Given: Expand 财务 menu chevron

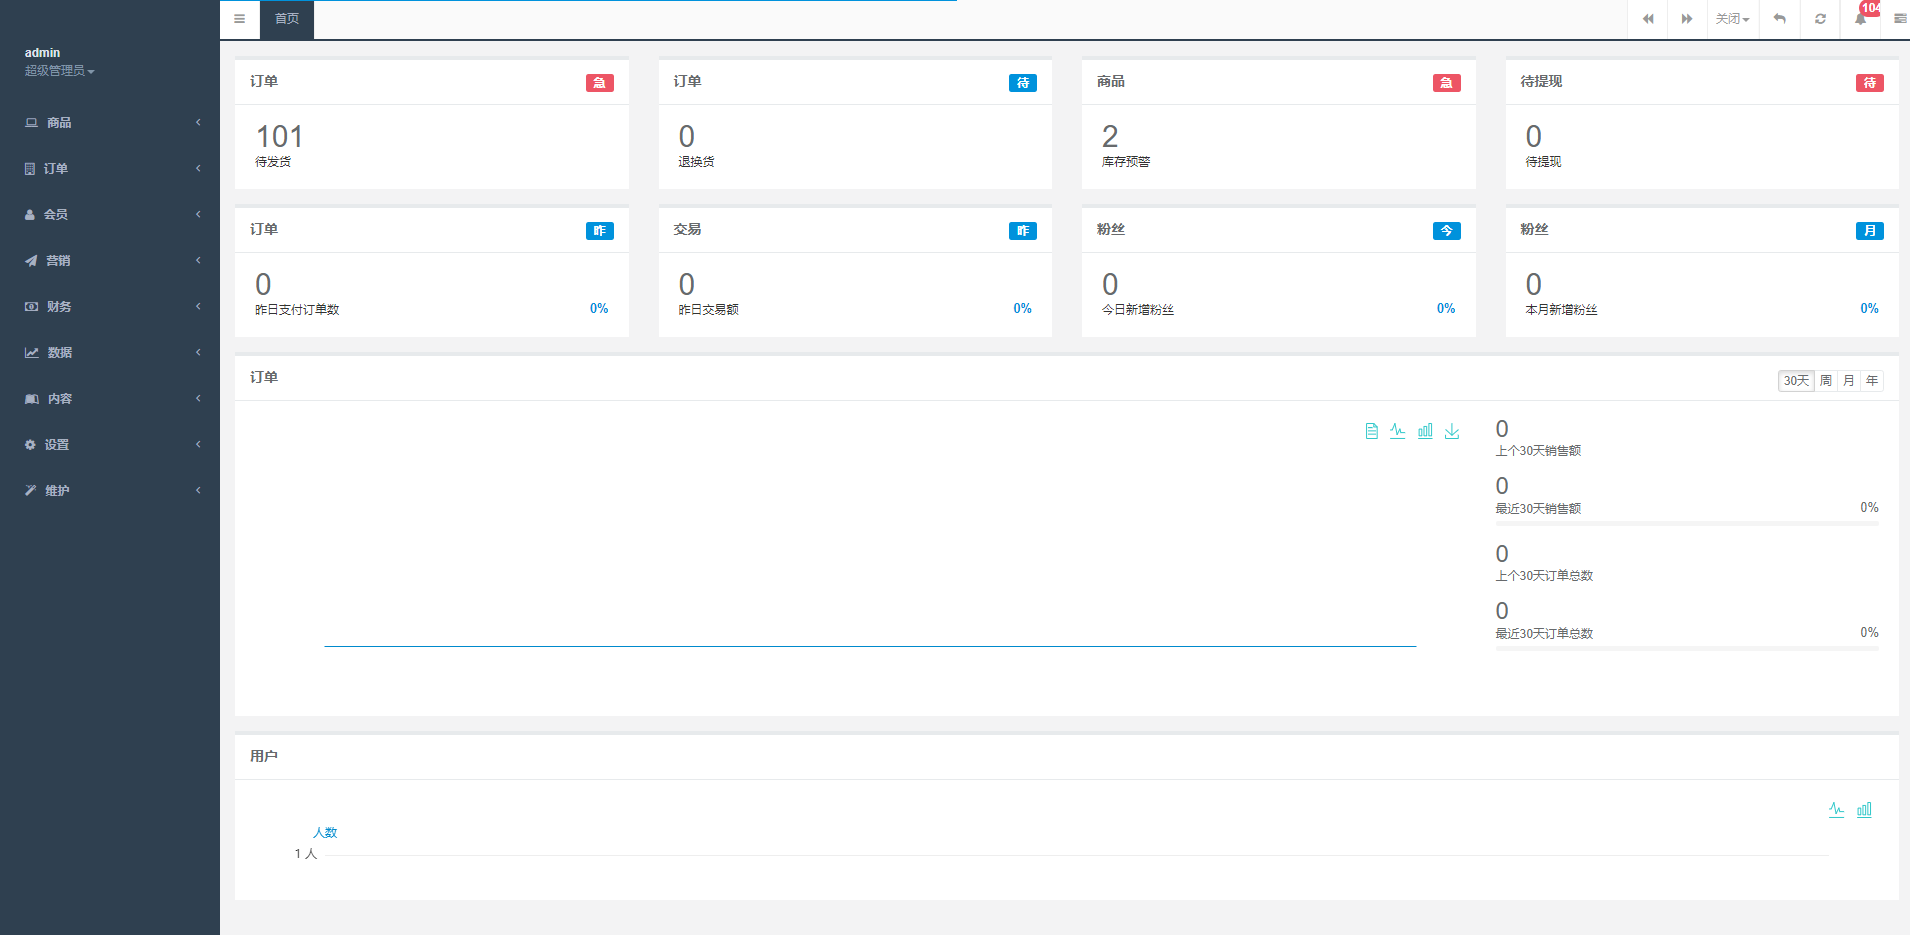Looking at the screenshot, I should pos(198,306).
